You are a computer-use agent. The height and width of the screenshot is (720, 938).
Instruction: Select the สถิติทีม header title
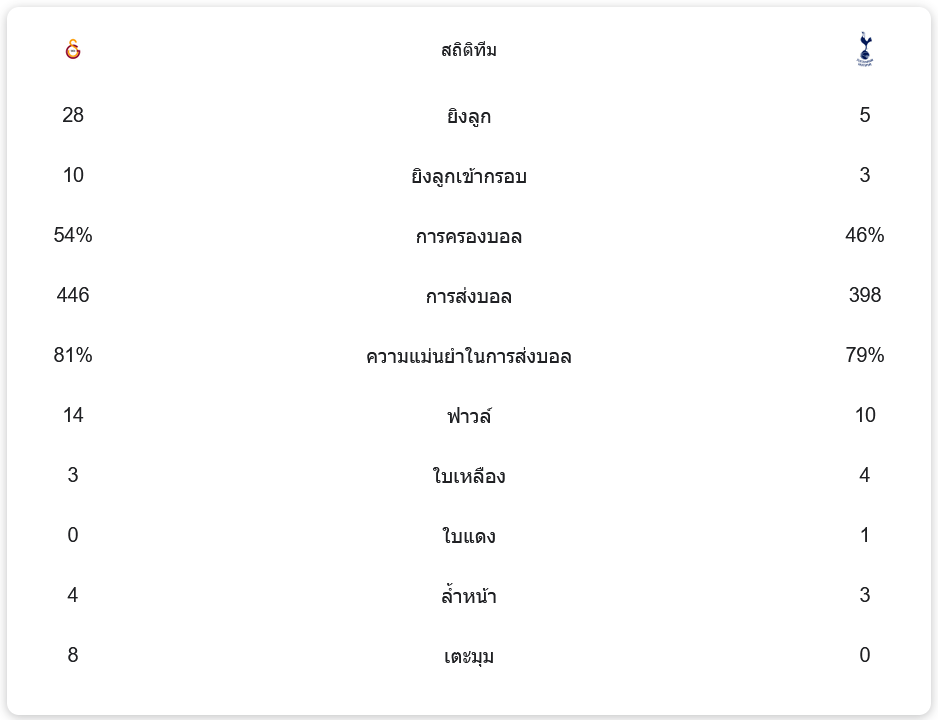pyautogui.click(x=469, y=50)
